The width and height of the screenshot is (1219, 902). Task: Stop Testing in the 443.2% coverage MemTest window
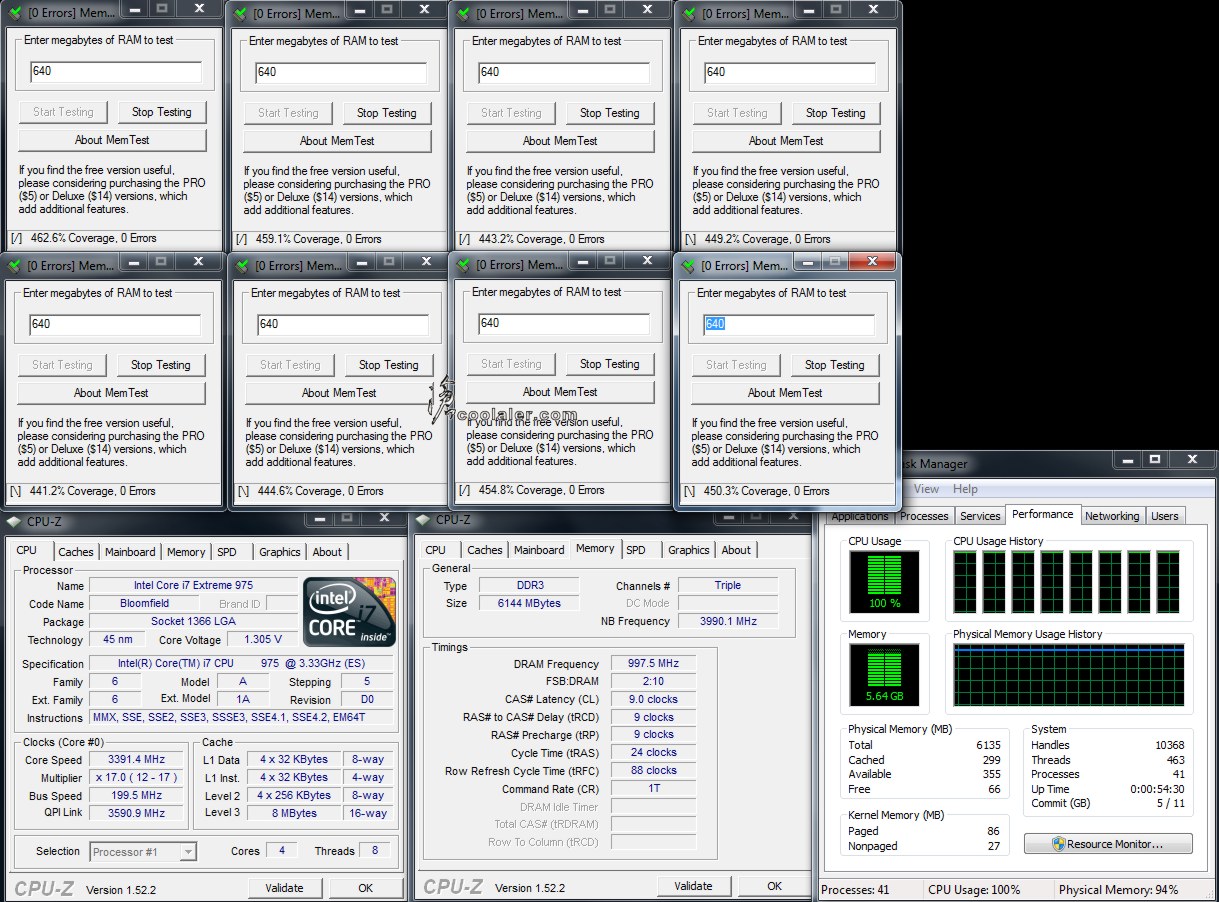610,113
